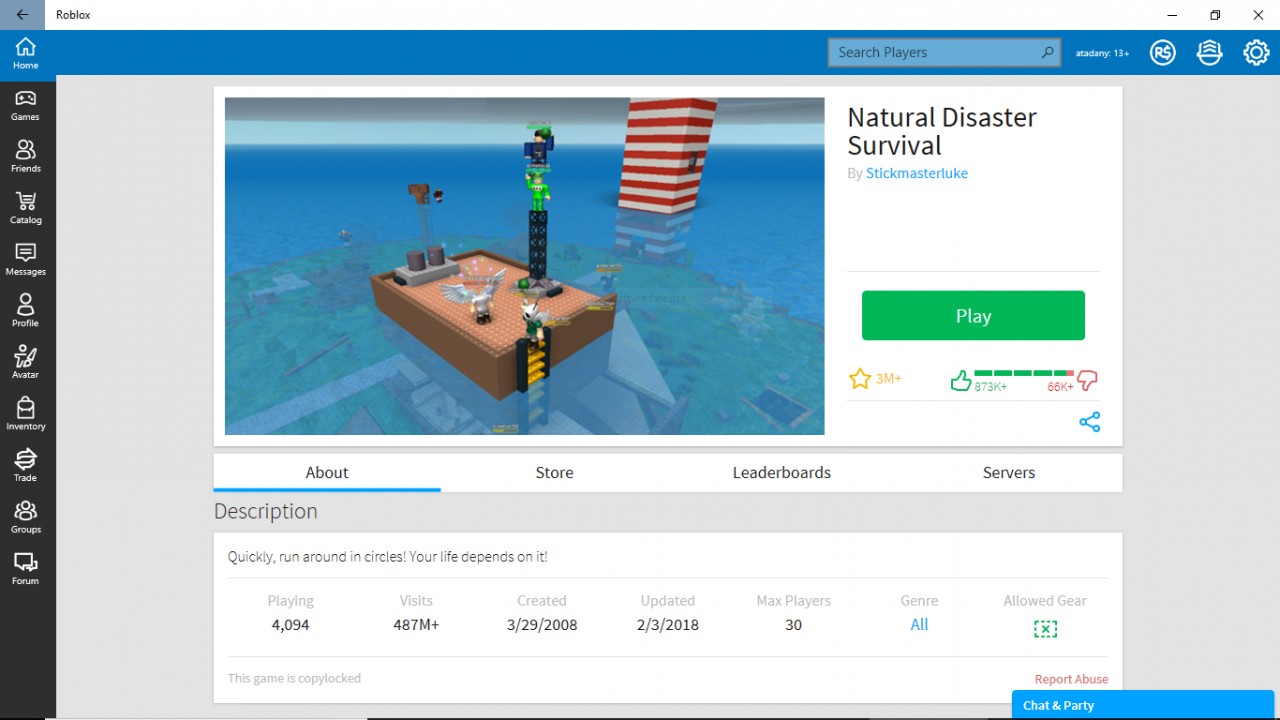Open the Friends section in sidebar

click(x=26, y=156)
